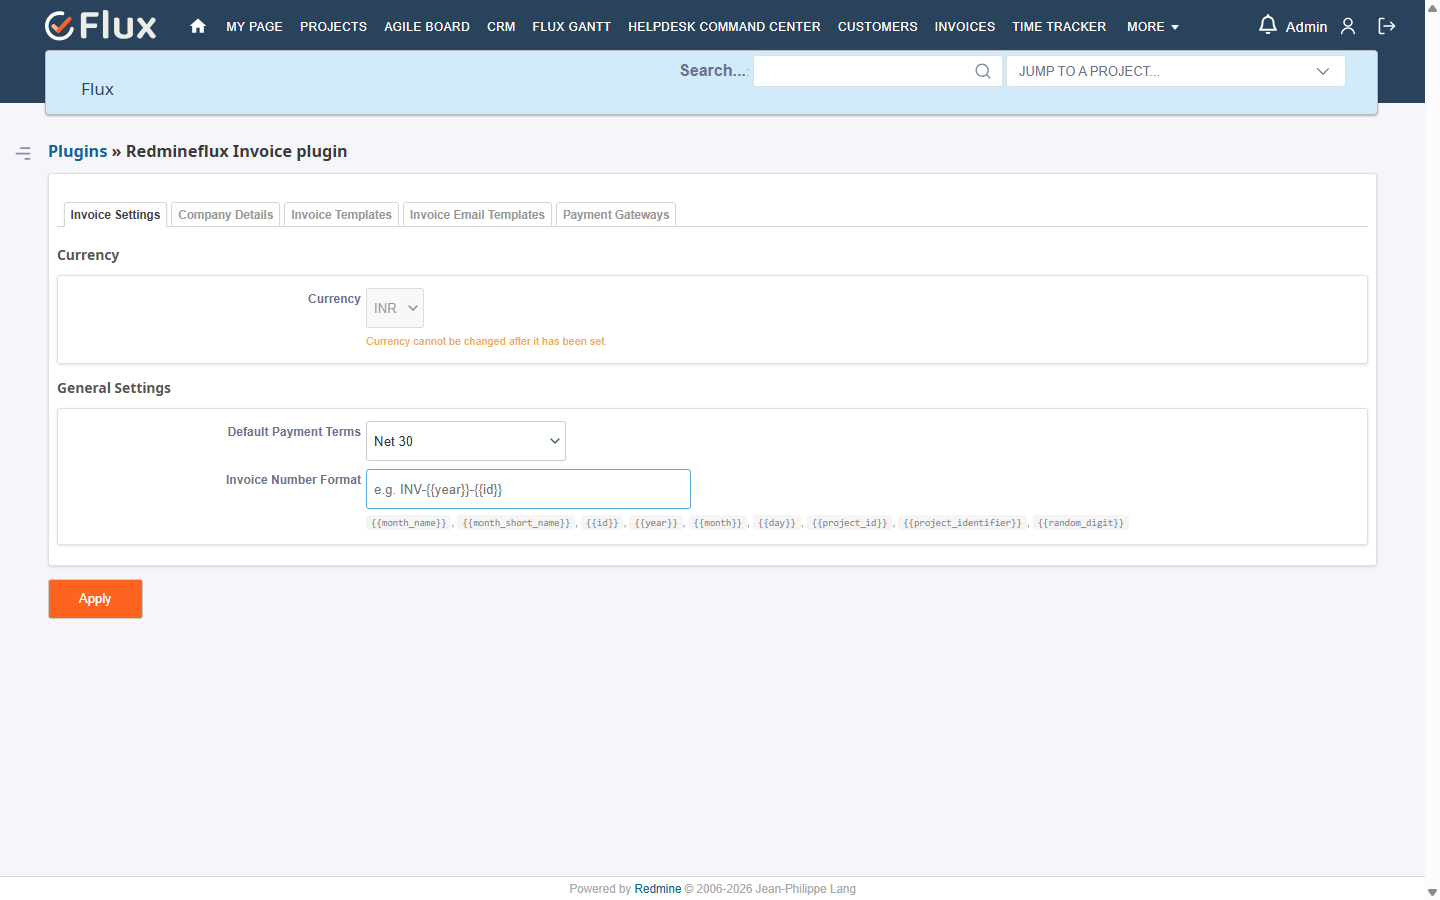The width and height of the screenshot is (1440, 900).
Task: Click the {{project_identifier}} placeholder tag
Action: [963, 523]
